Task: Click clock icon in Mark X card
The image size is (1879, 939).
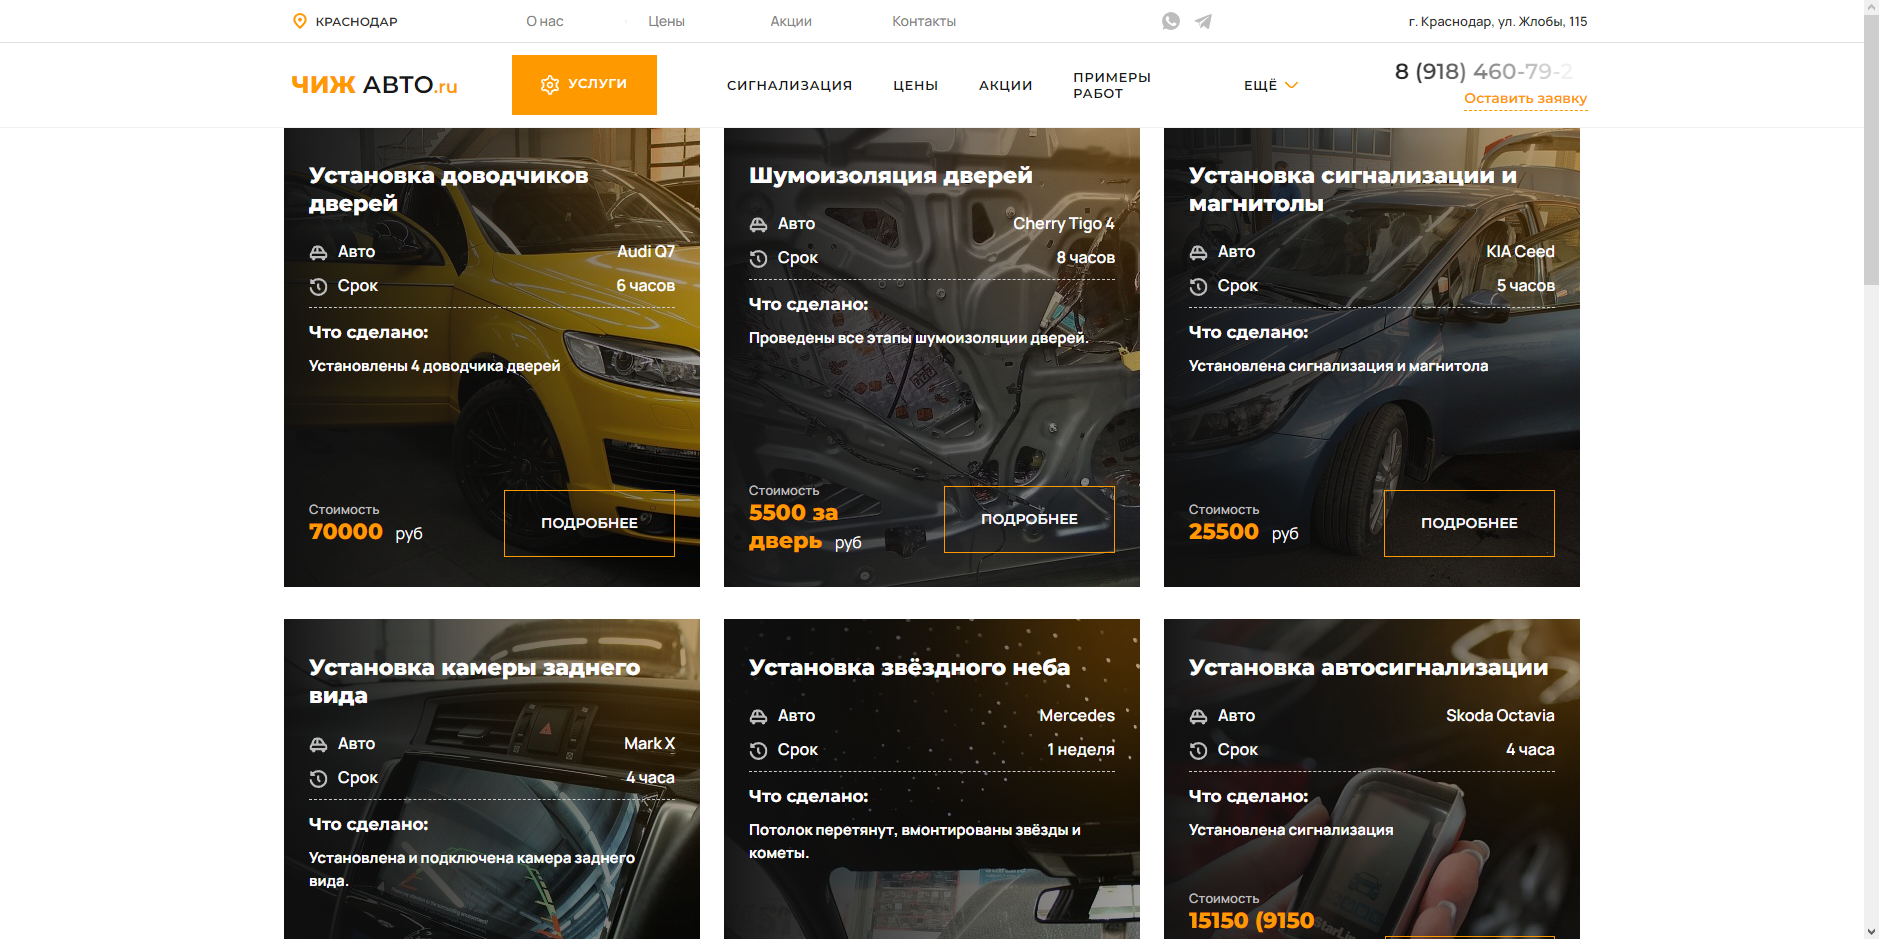Action: [318, 778]
